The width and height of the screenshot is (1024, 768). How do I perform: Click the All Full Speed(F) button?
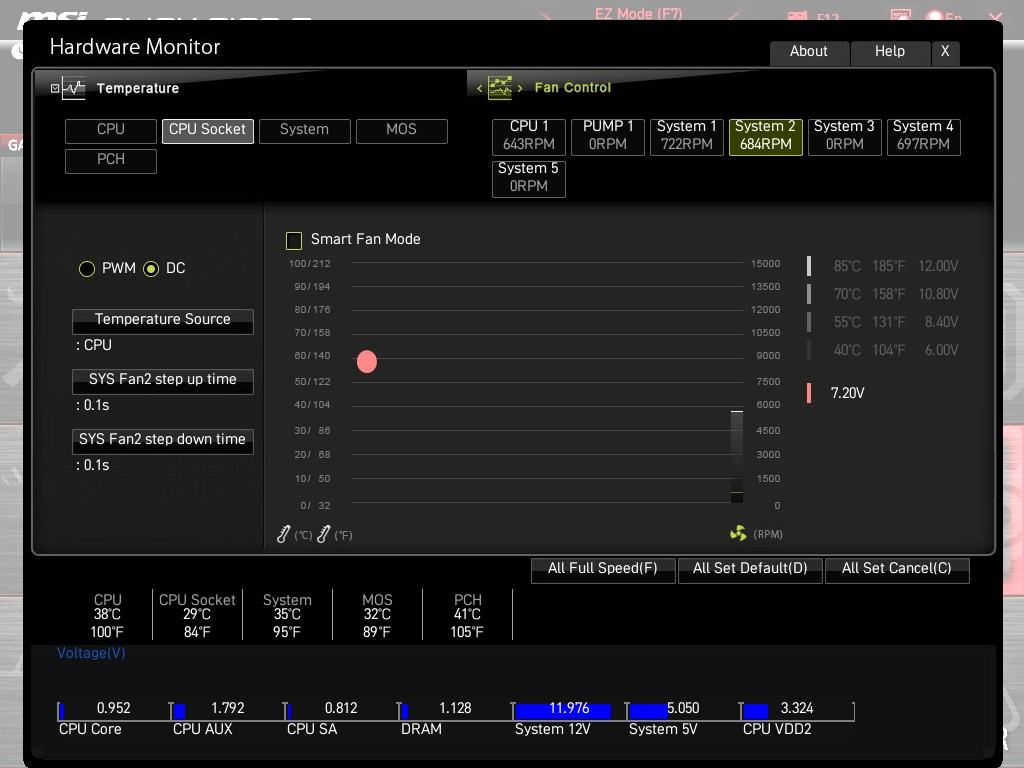click(x=603, y=569)
